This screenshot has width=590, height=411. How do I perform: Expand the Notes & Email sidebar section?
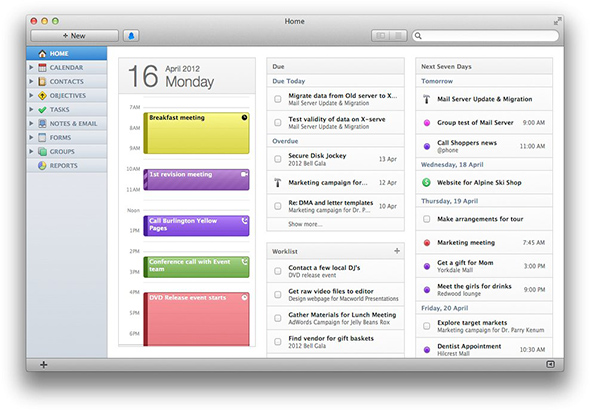coord(31,123)
